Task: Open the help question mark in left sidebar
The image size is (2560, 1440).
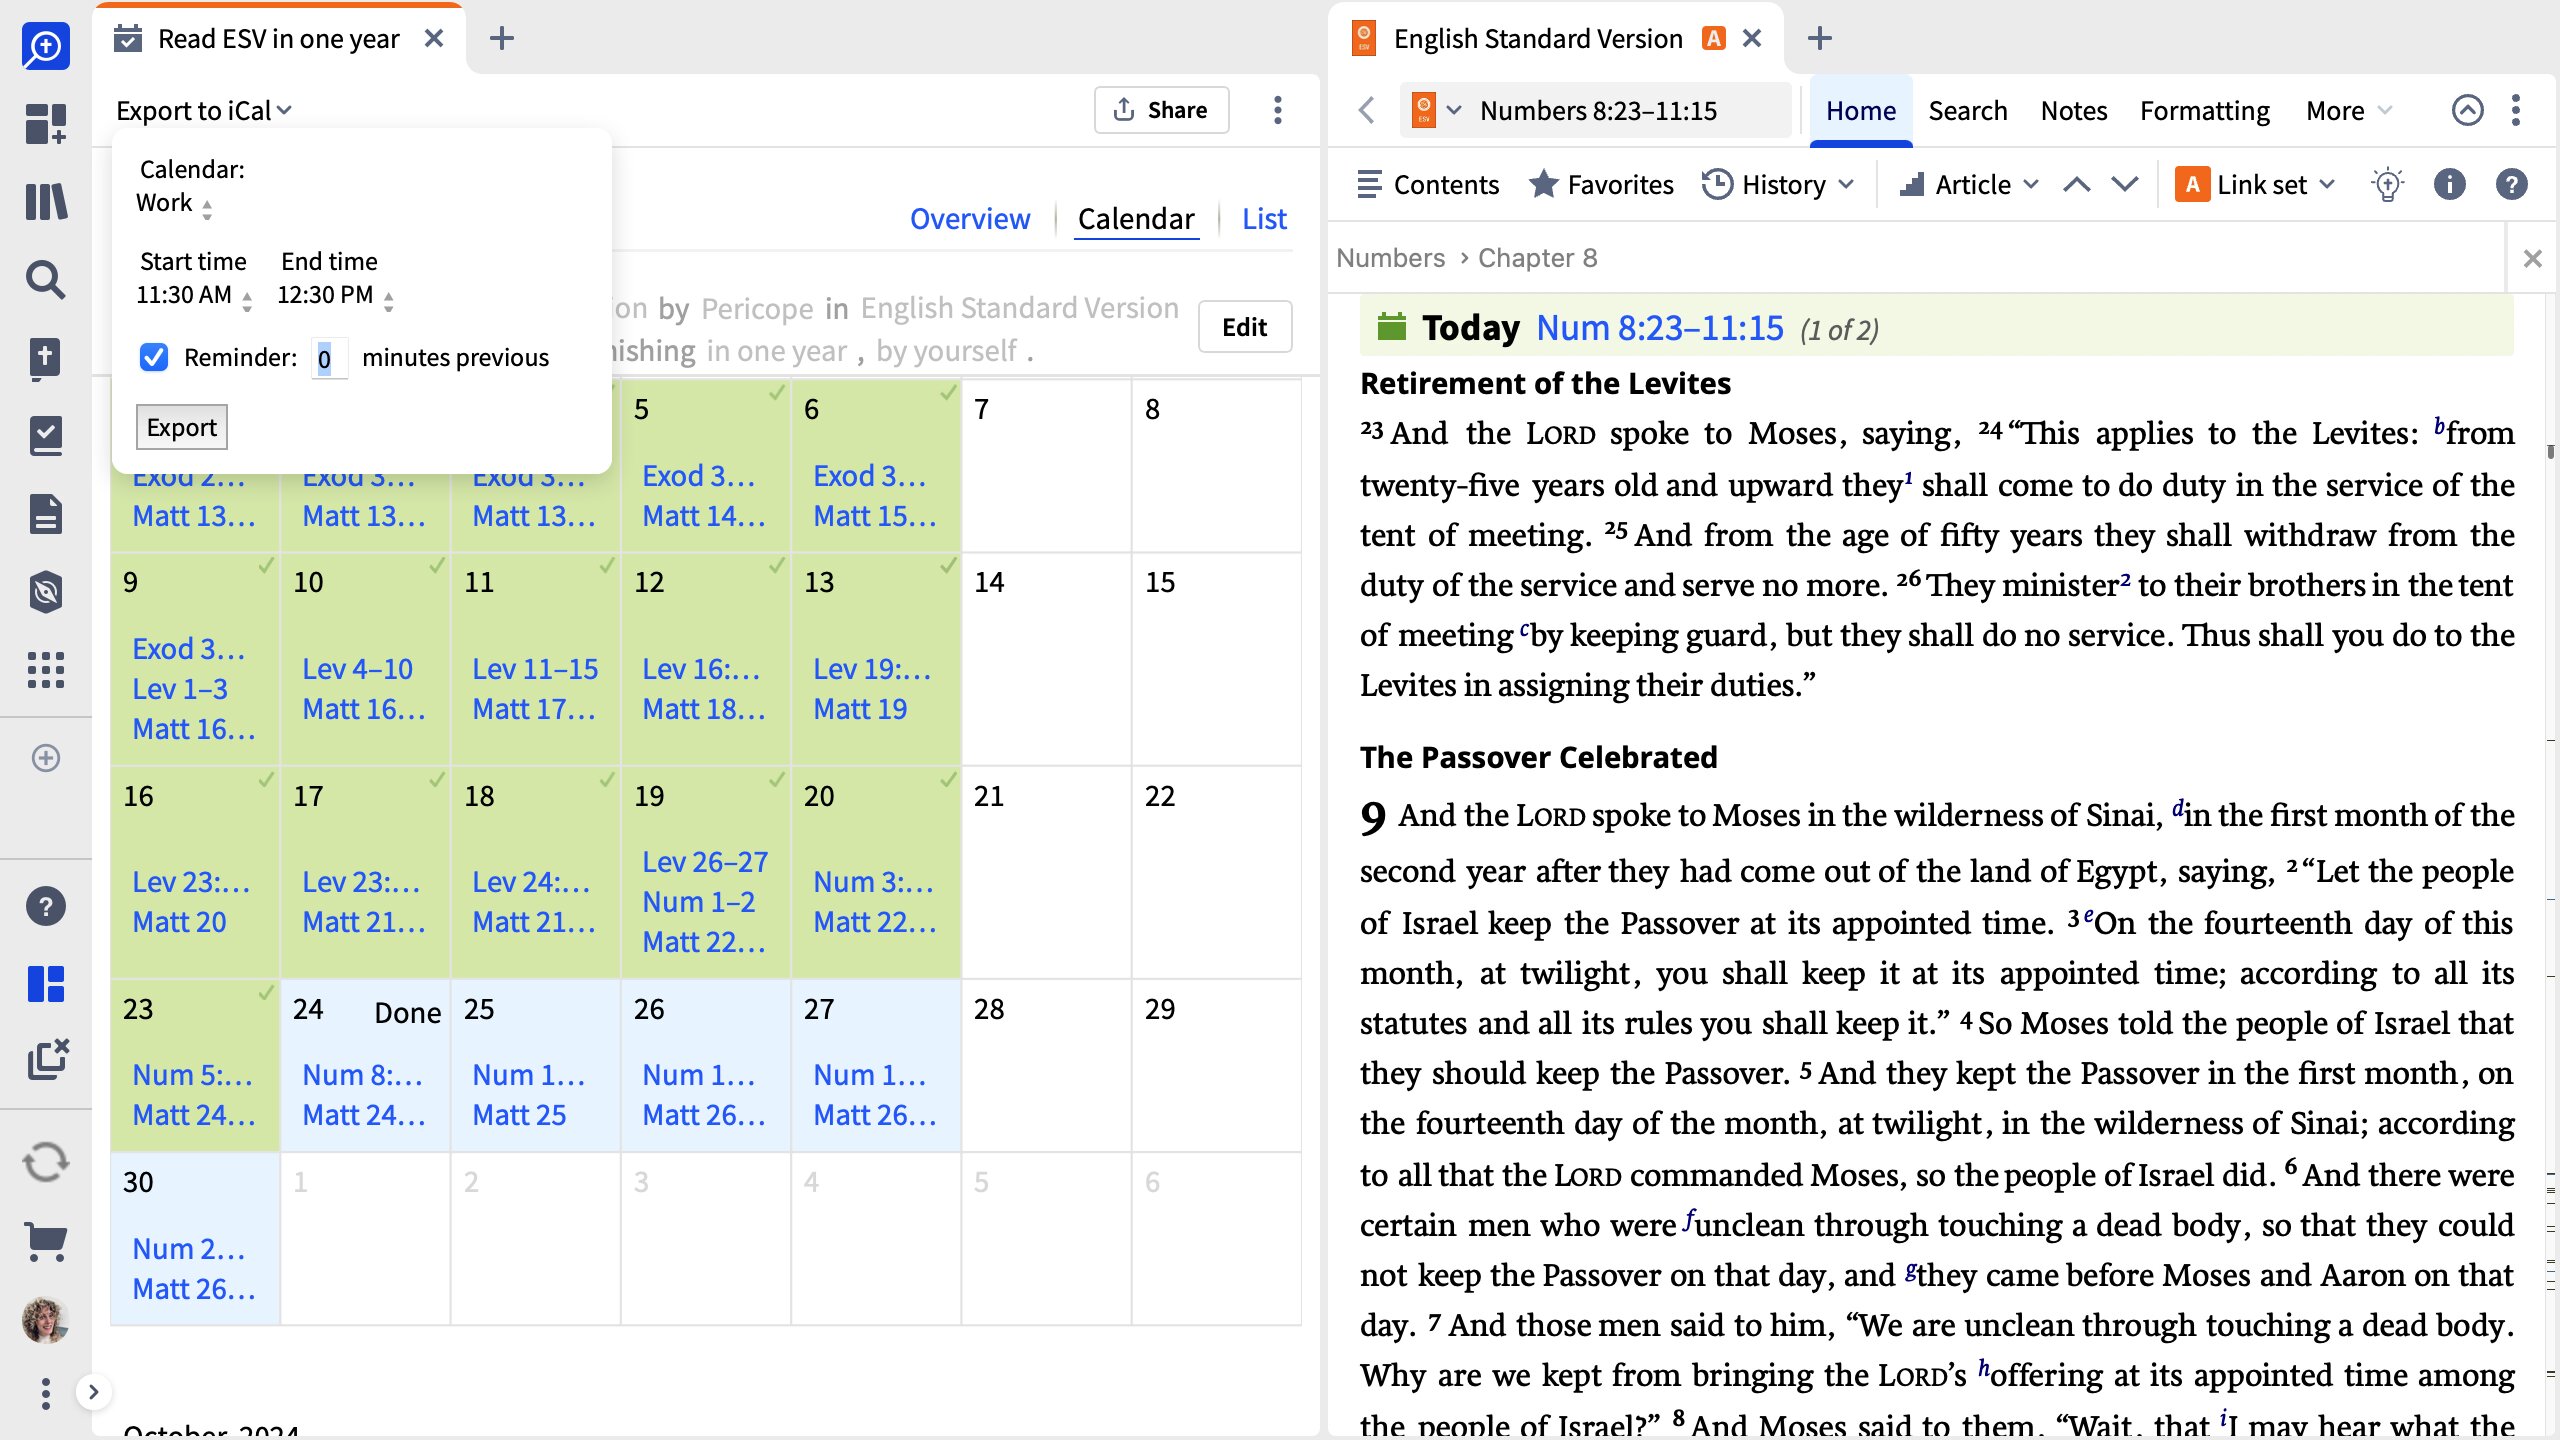Action: [x=45, y=906]
